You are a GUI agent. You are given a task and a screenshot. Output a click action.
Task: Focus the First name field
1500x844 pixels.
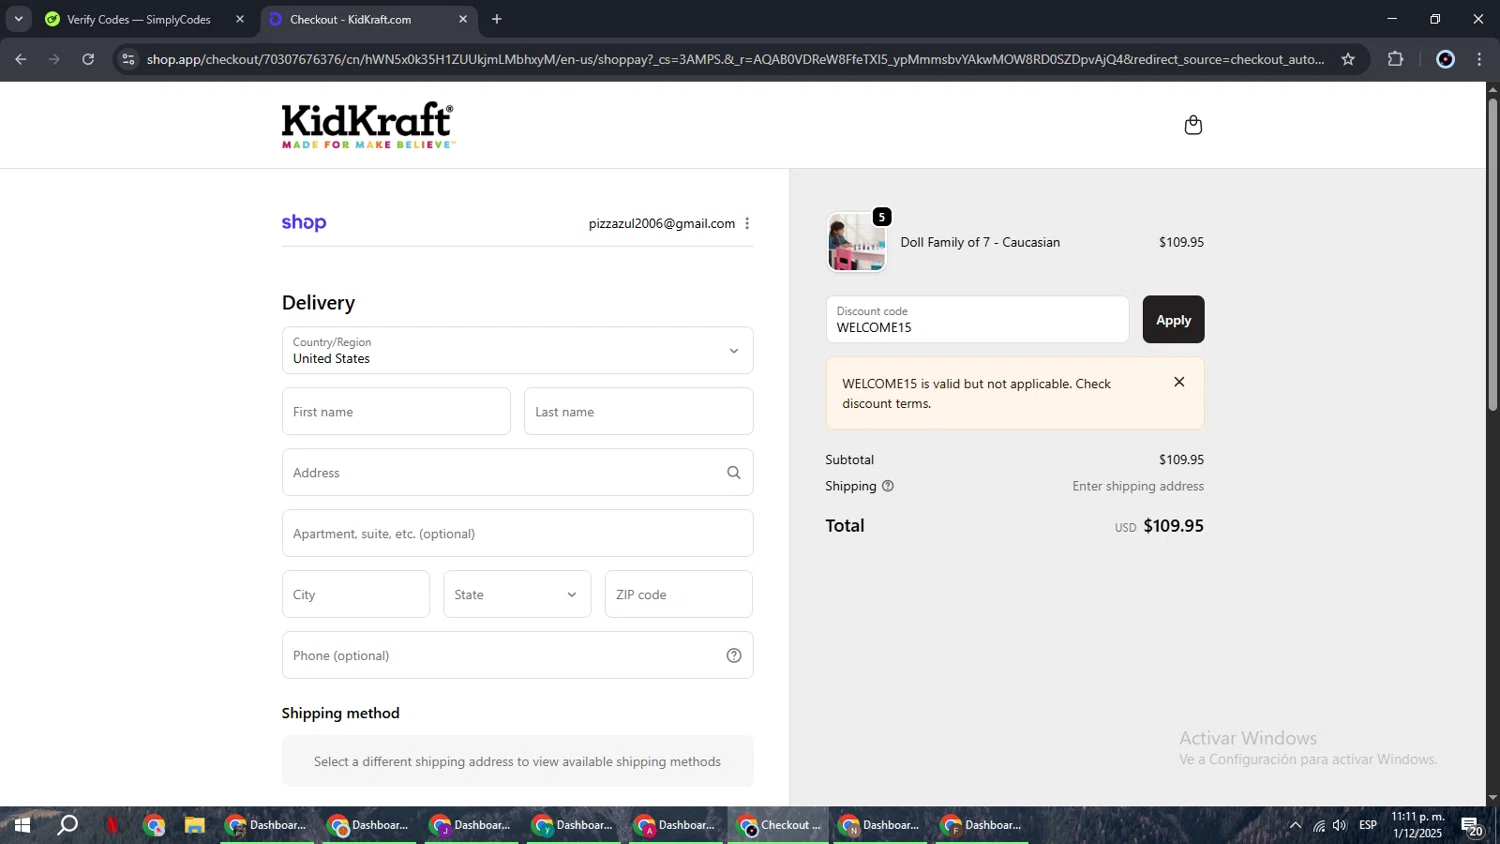[x=396, y=411]
